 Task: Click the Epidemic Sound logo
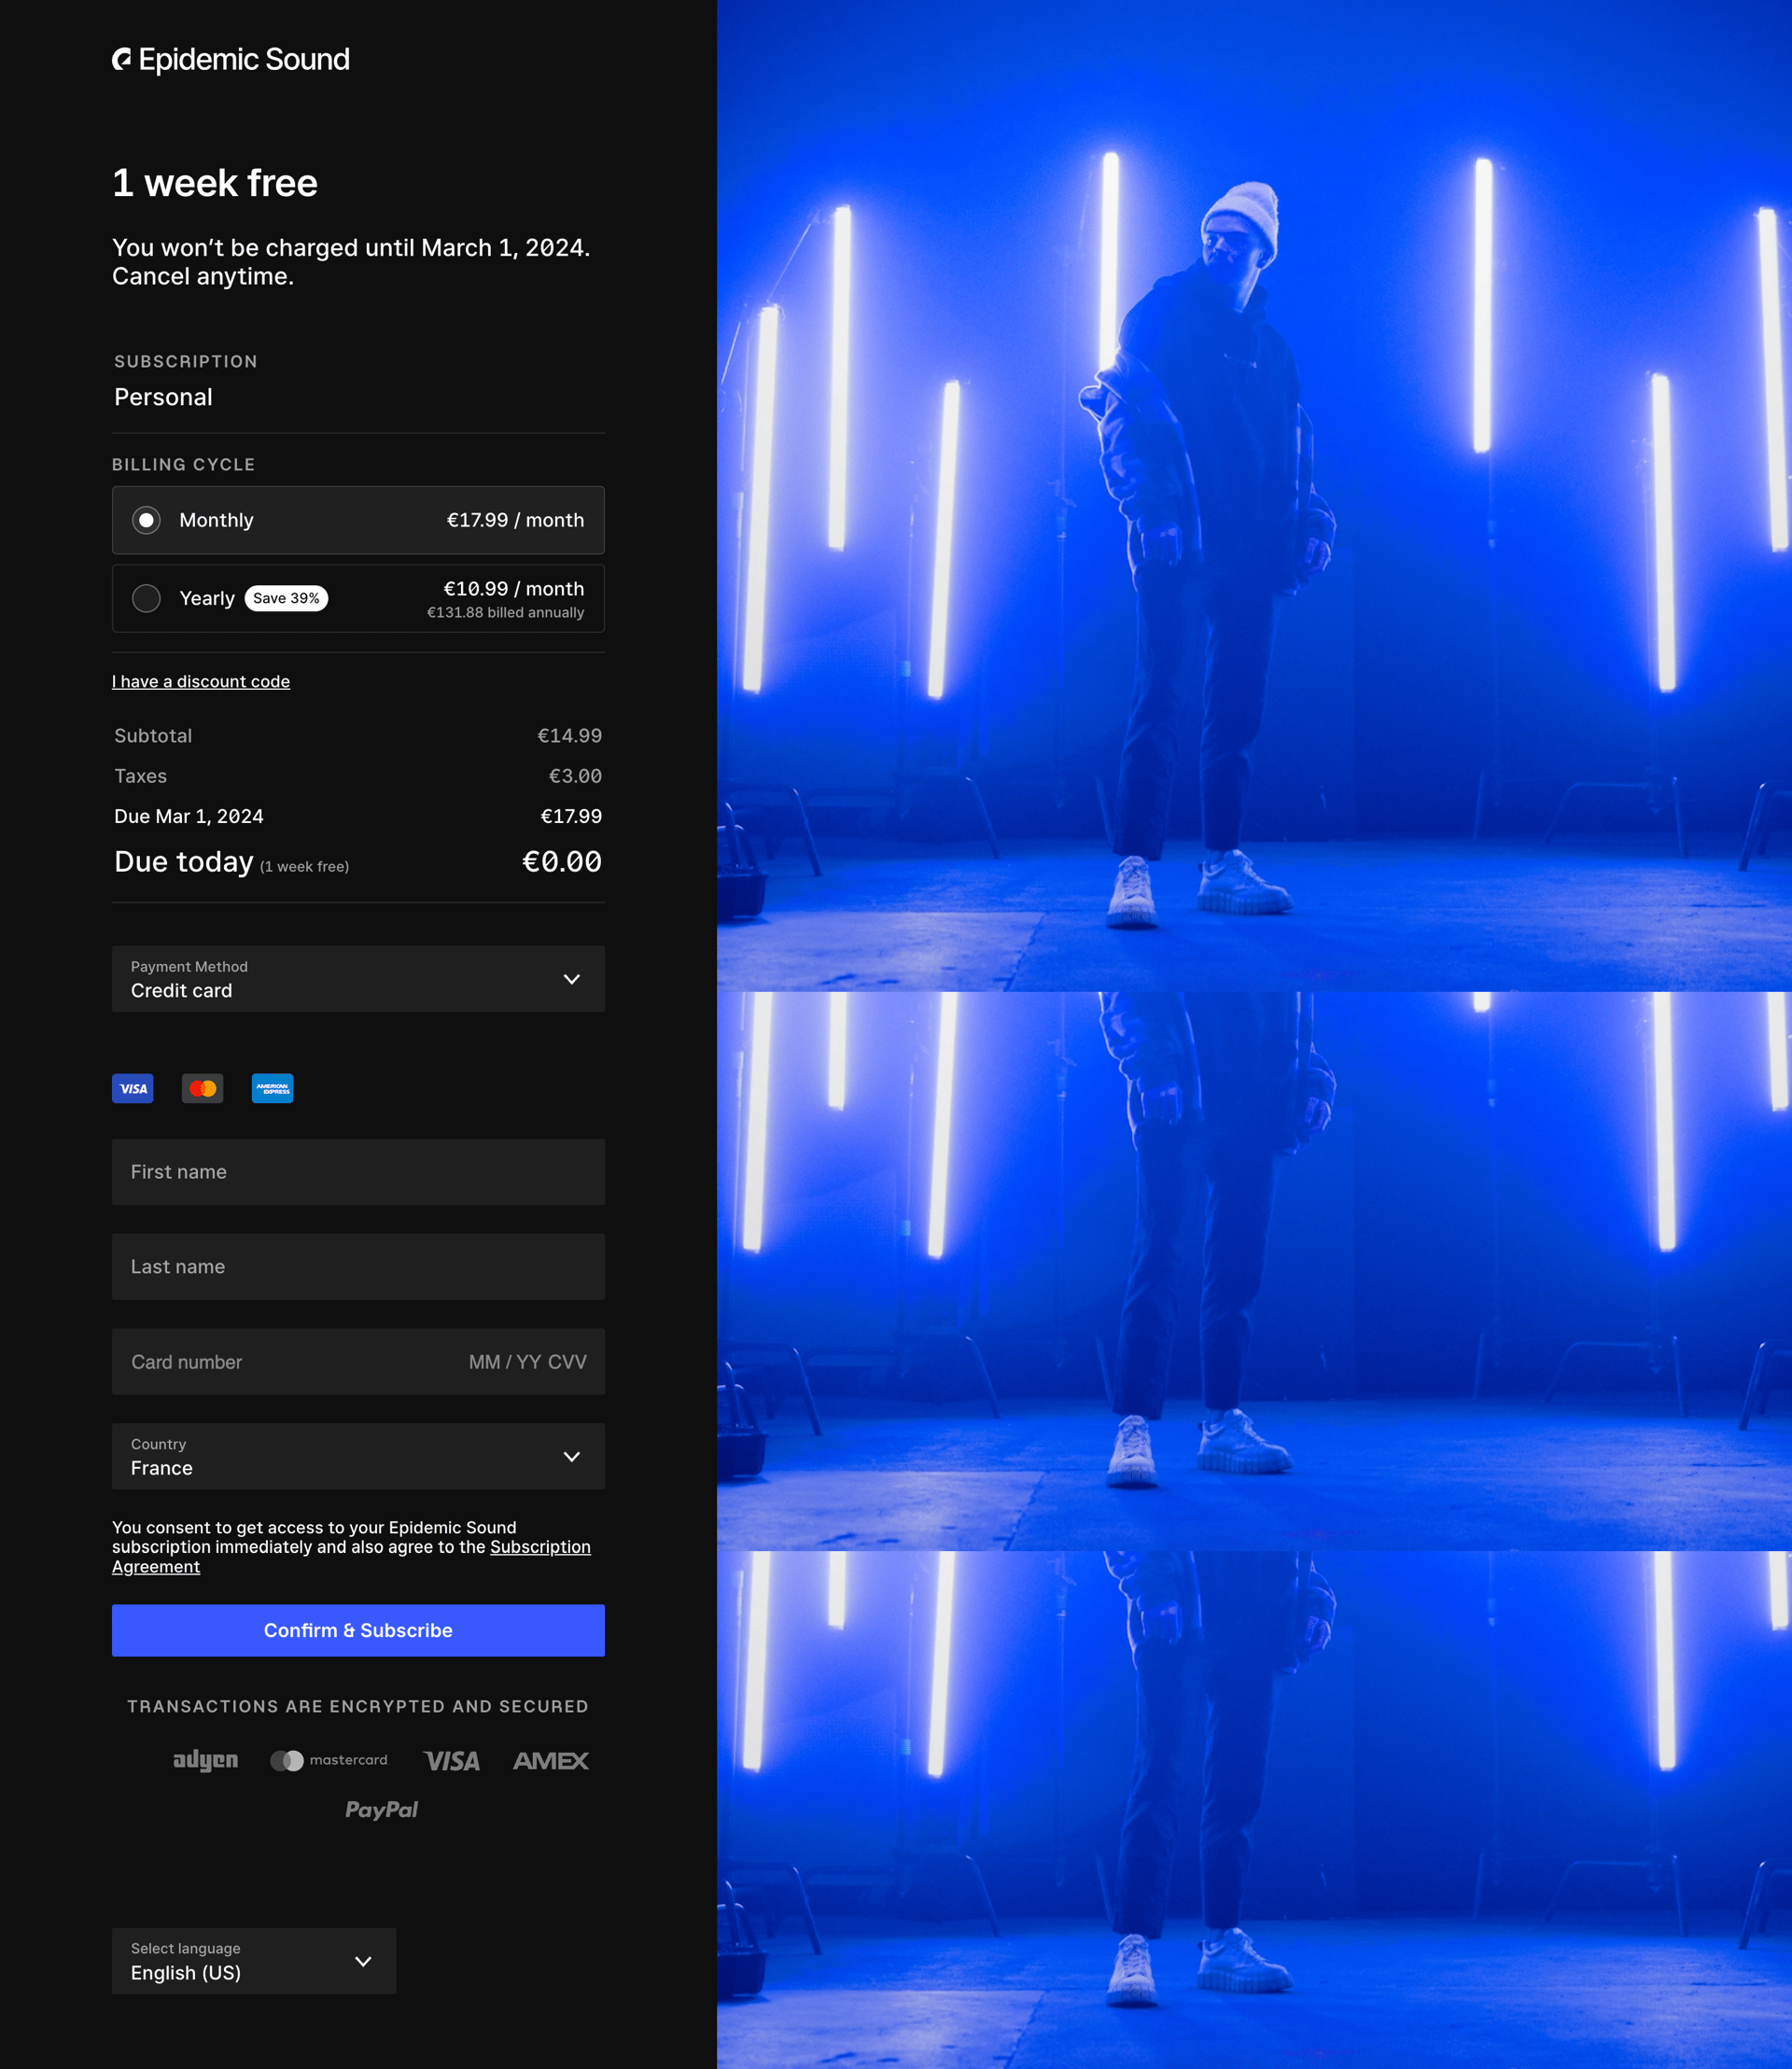pyautogui.click(x=231, y=59)
